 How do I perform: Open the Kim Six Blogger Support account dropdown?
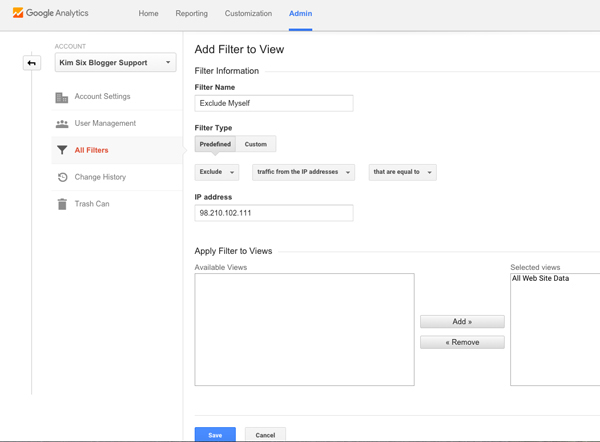(x=116, y=63)
